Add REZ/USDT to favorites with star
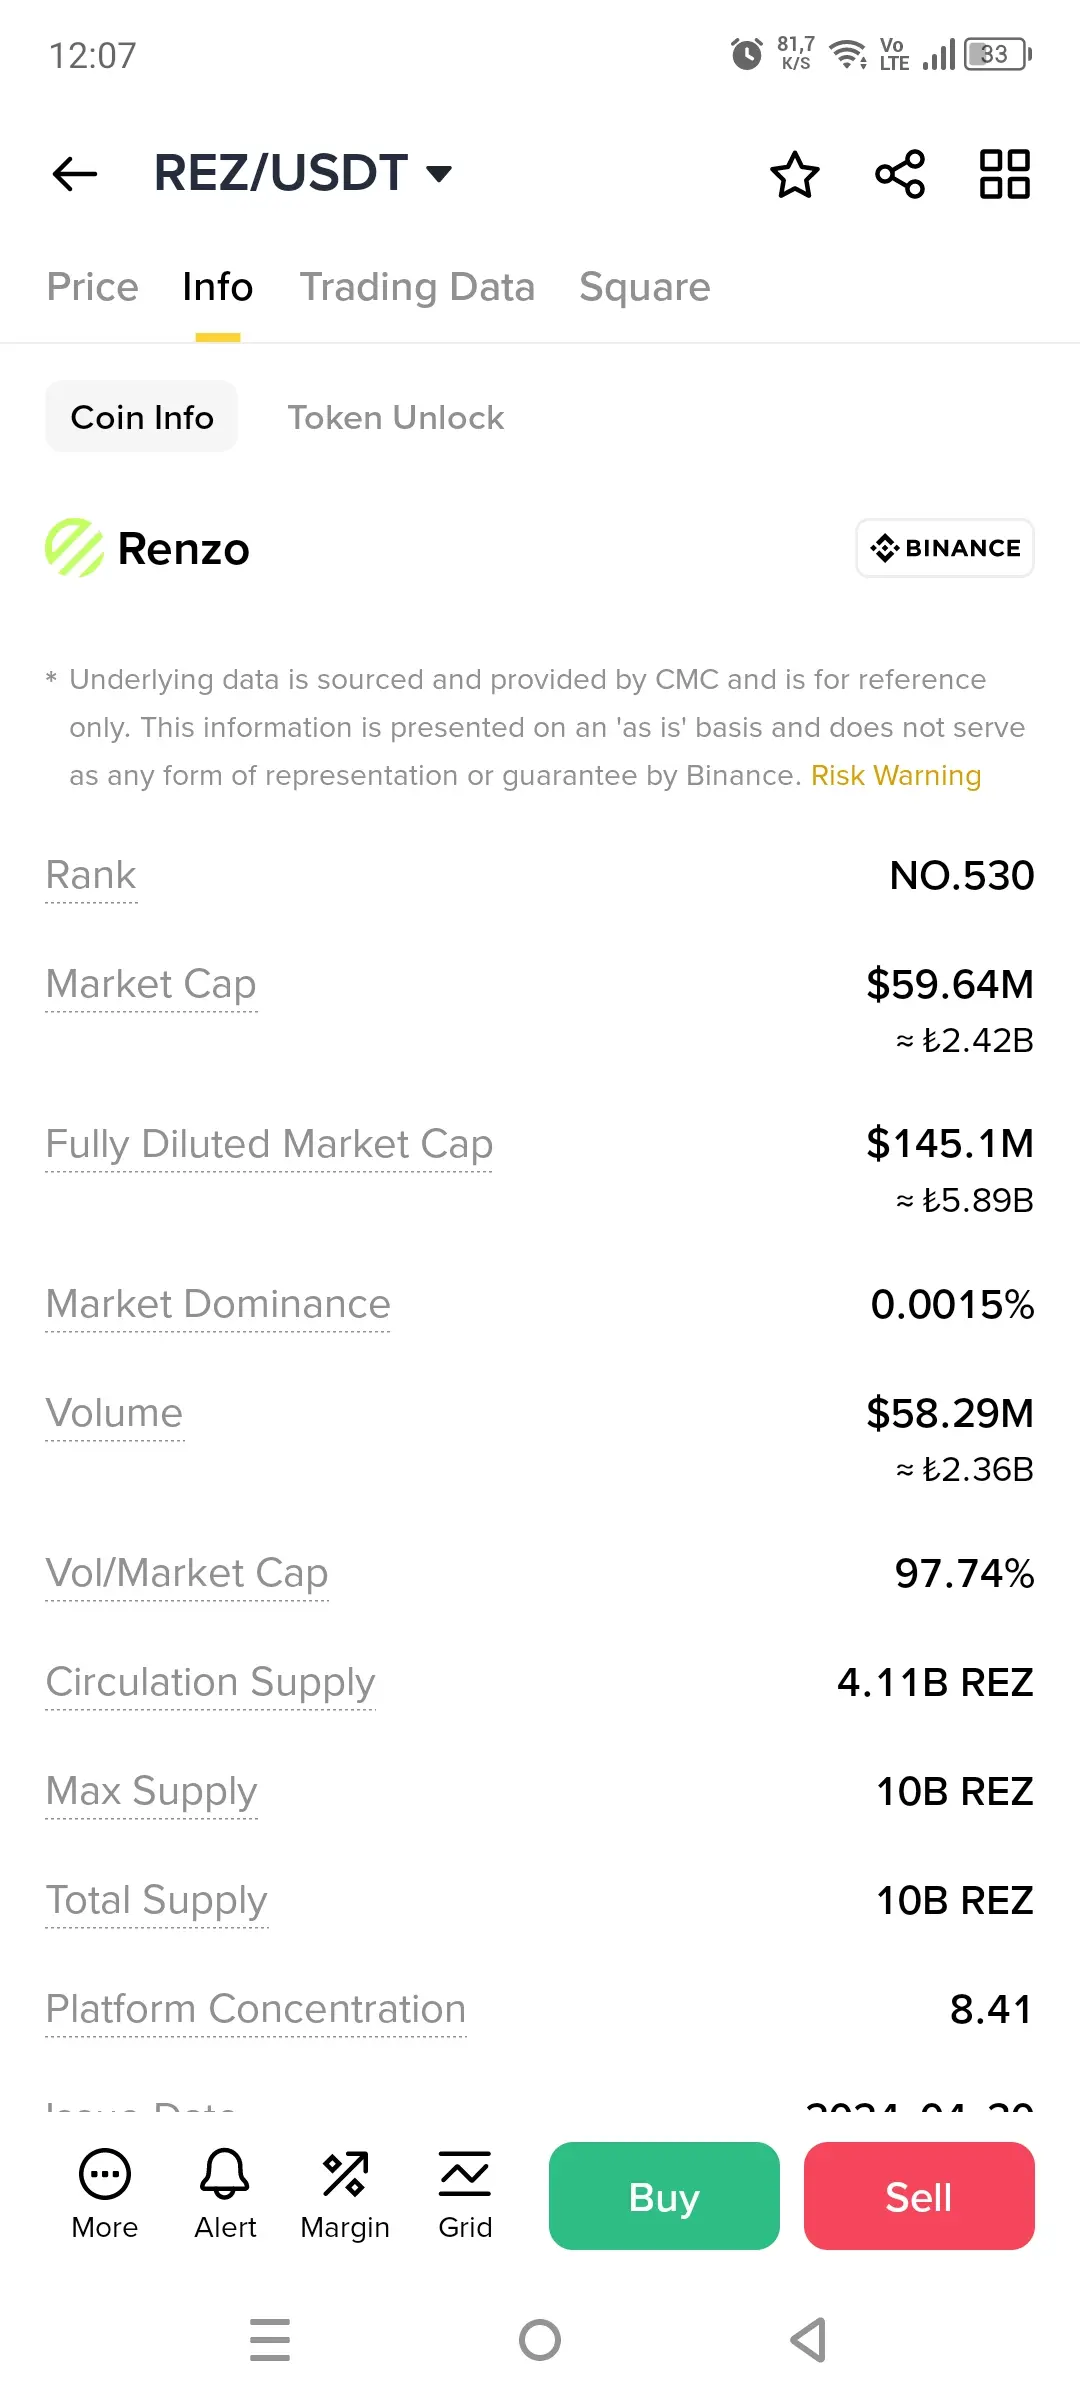The height and width of the screenshot is (2400, 1080). pyautogui.click(x=795, y=174)
